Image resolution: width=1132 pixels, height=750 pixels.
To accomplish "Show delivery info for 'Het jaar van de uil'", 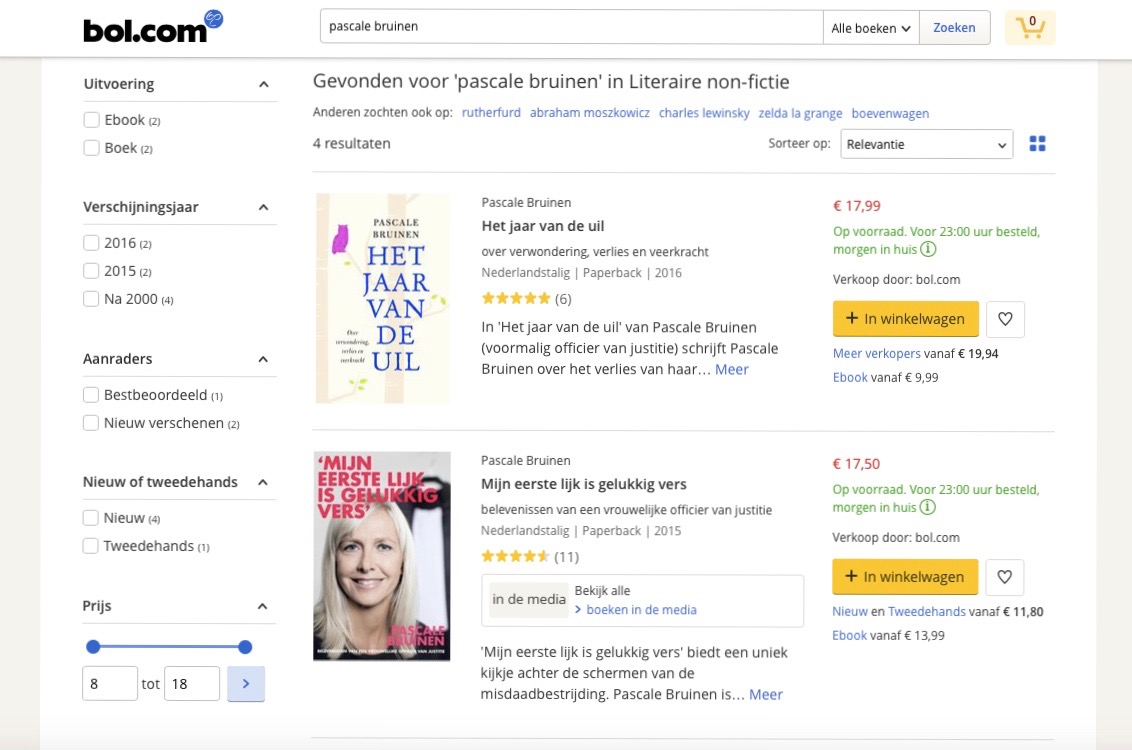I will (x=928, y=250).
